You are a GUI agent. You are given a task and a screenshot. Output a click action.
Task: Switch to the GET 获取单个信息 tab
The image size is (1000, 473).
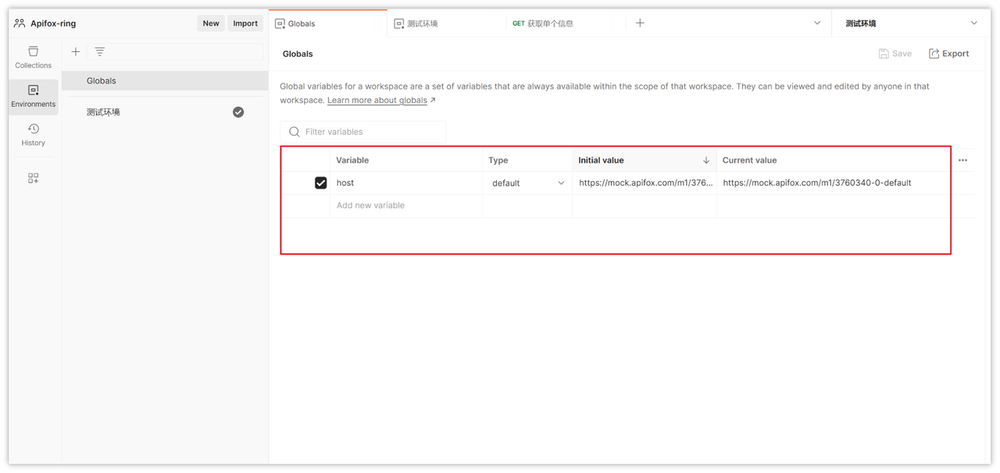558,23
